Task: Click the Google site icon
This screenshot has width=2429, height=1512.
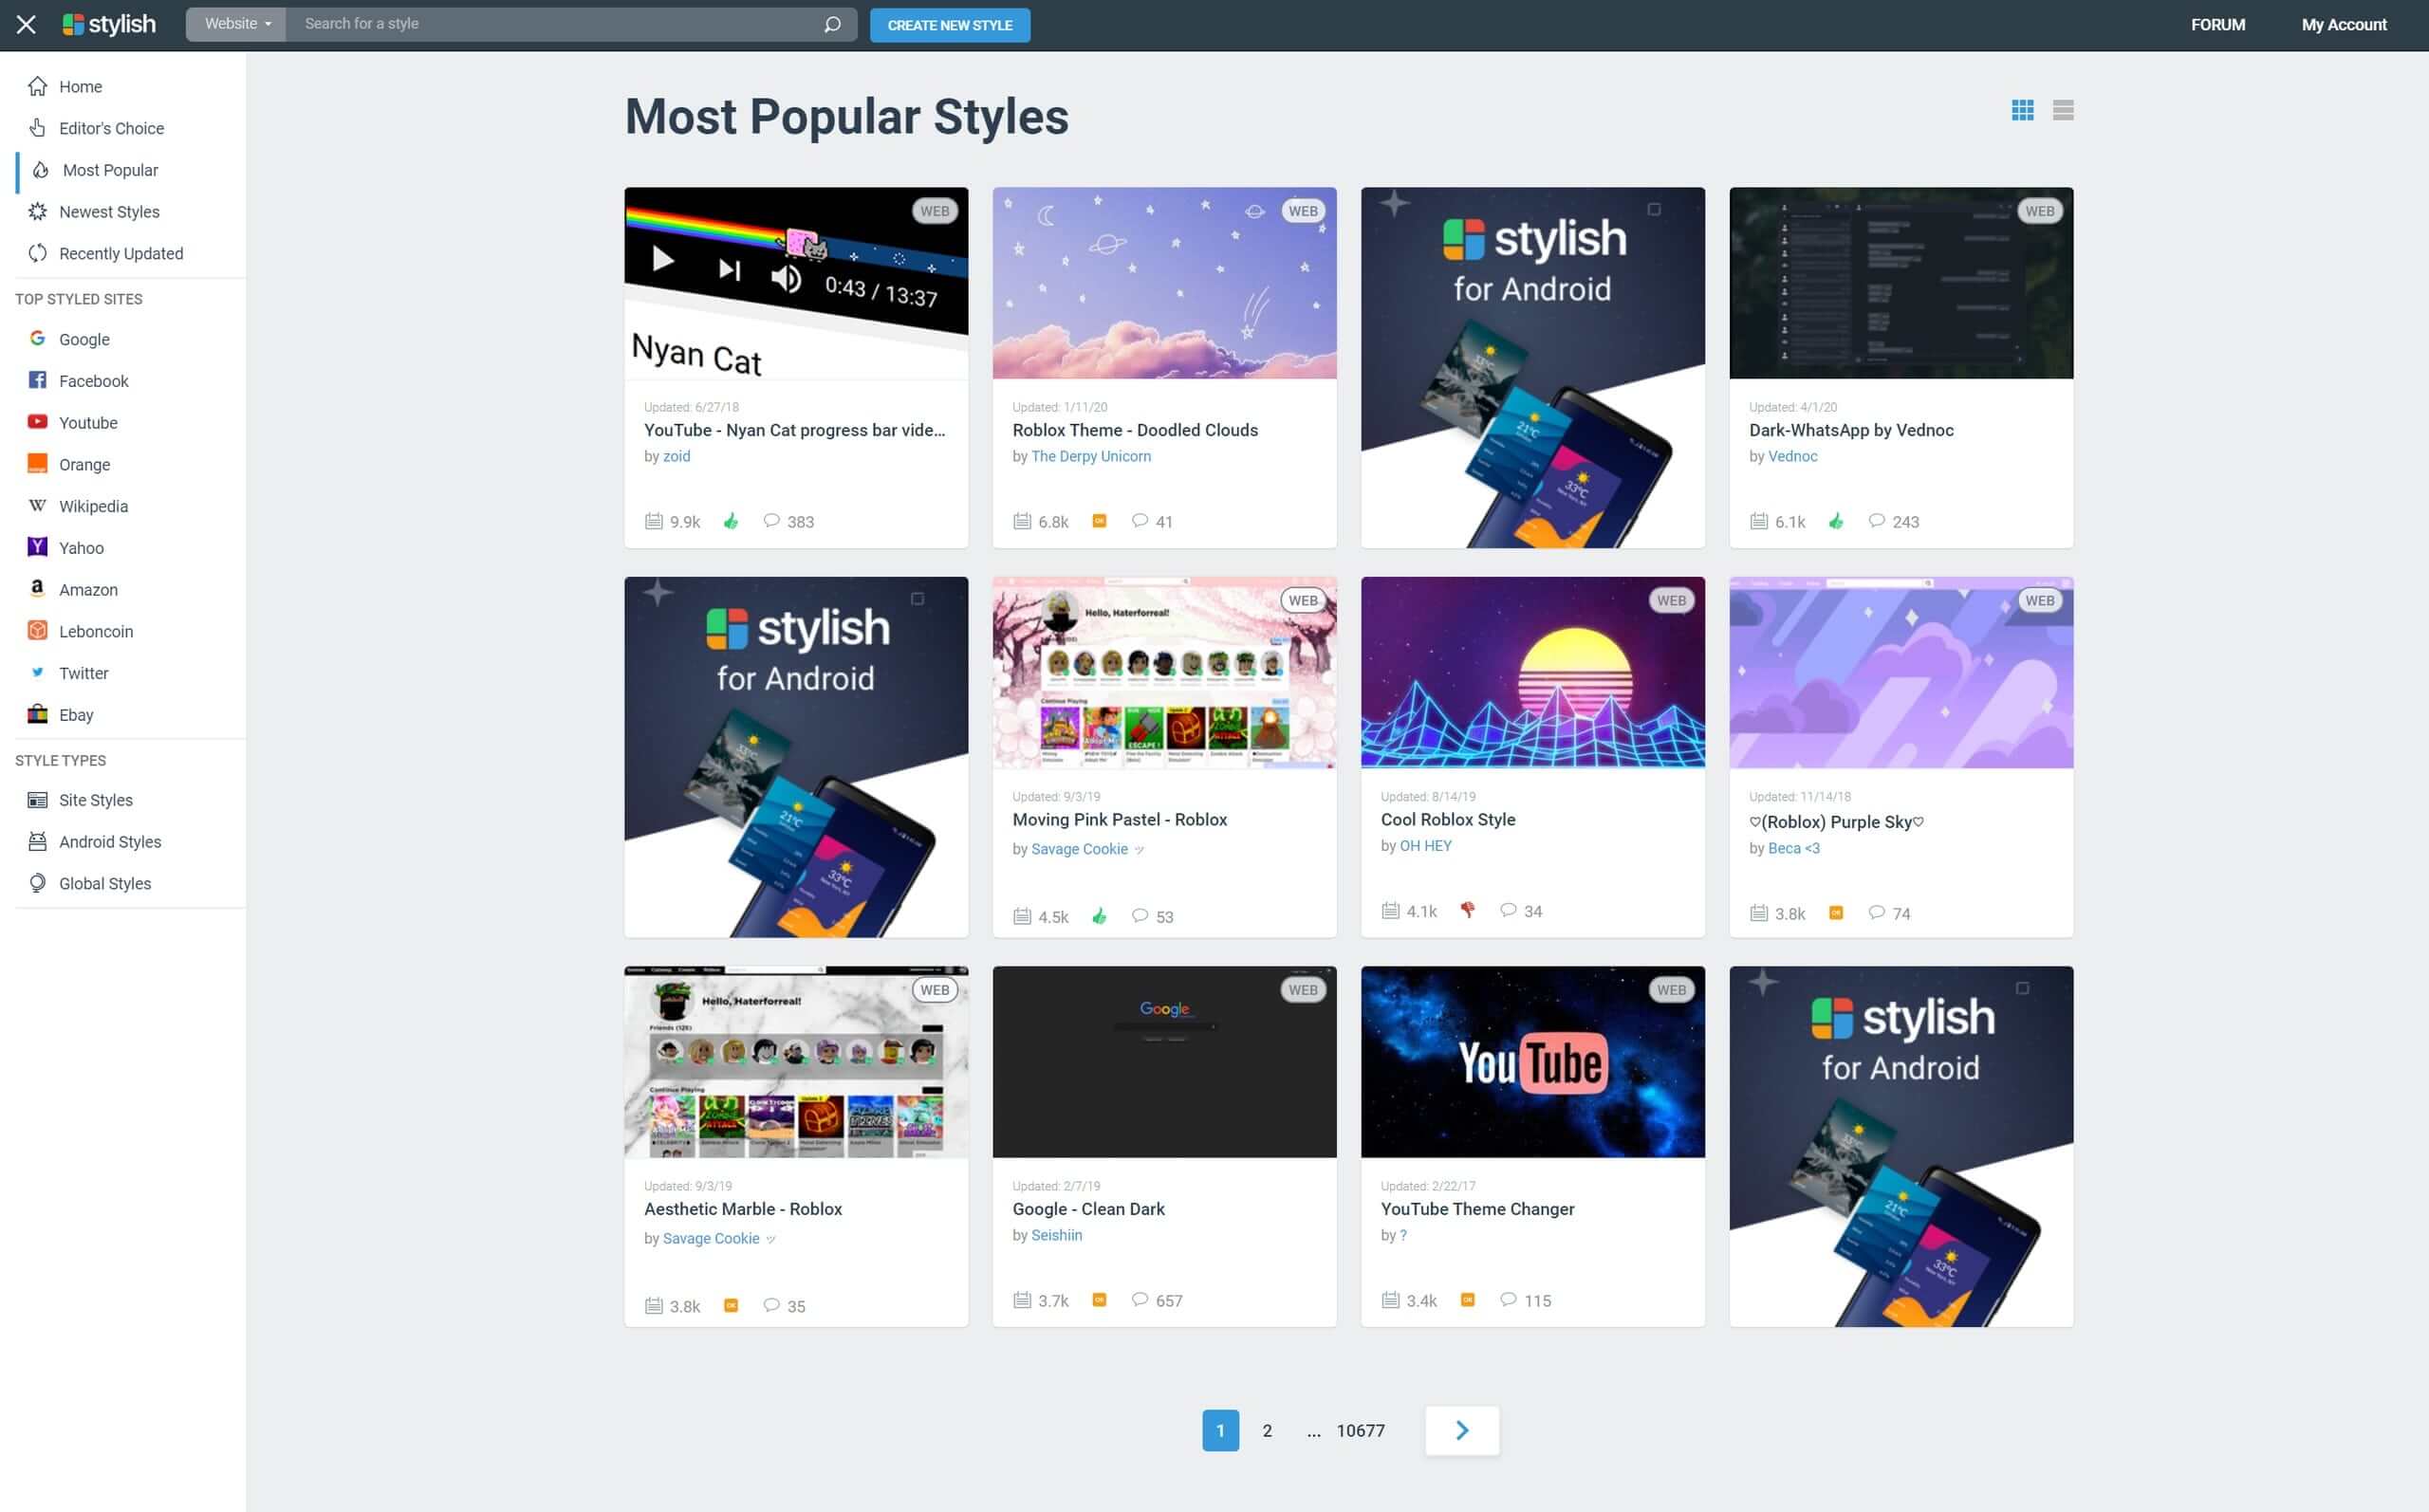Action: (37, 338)
